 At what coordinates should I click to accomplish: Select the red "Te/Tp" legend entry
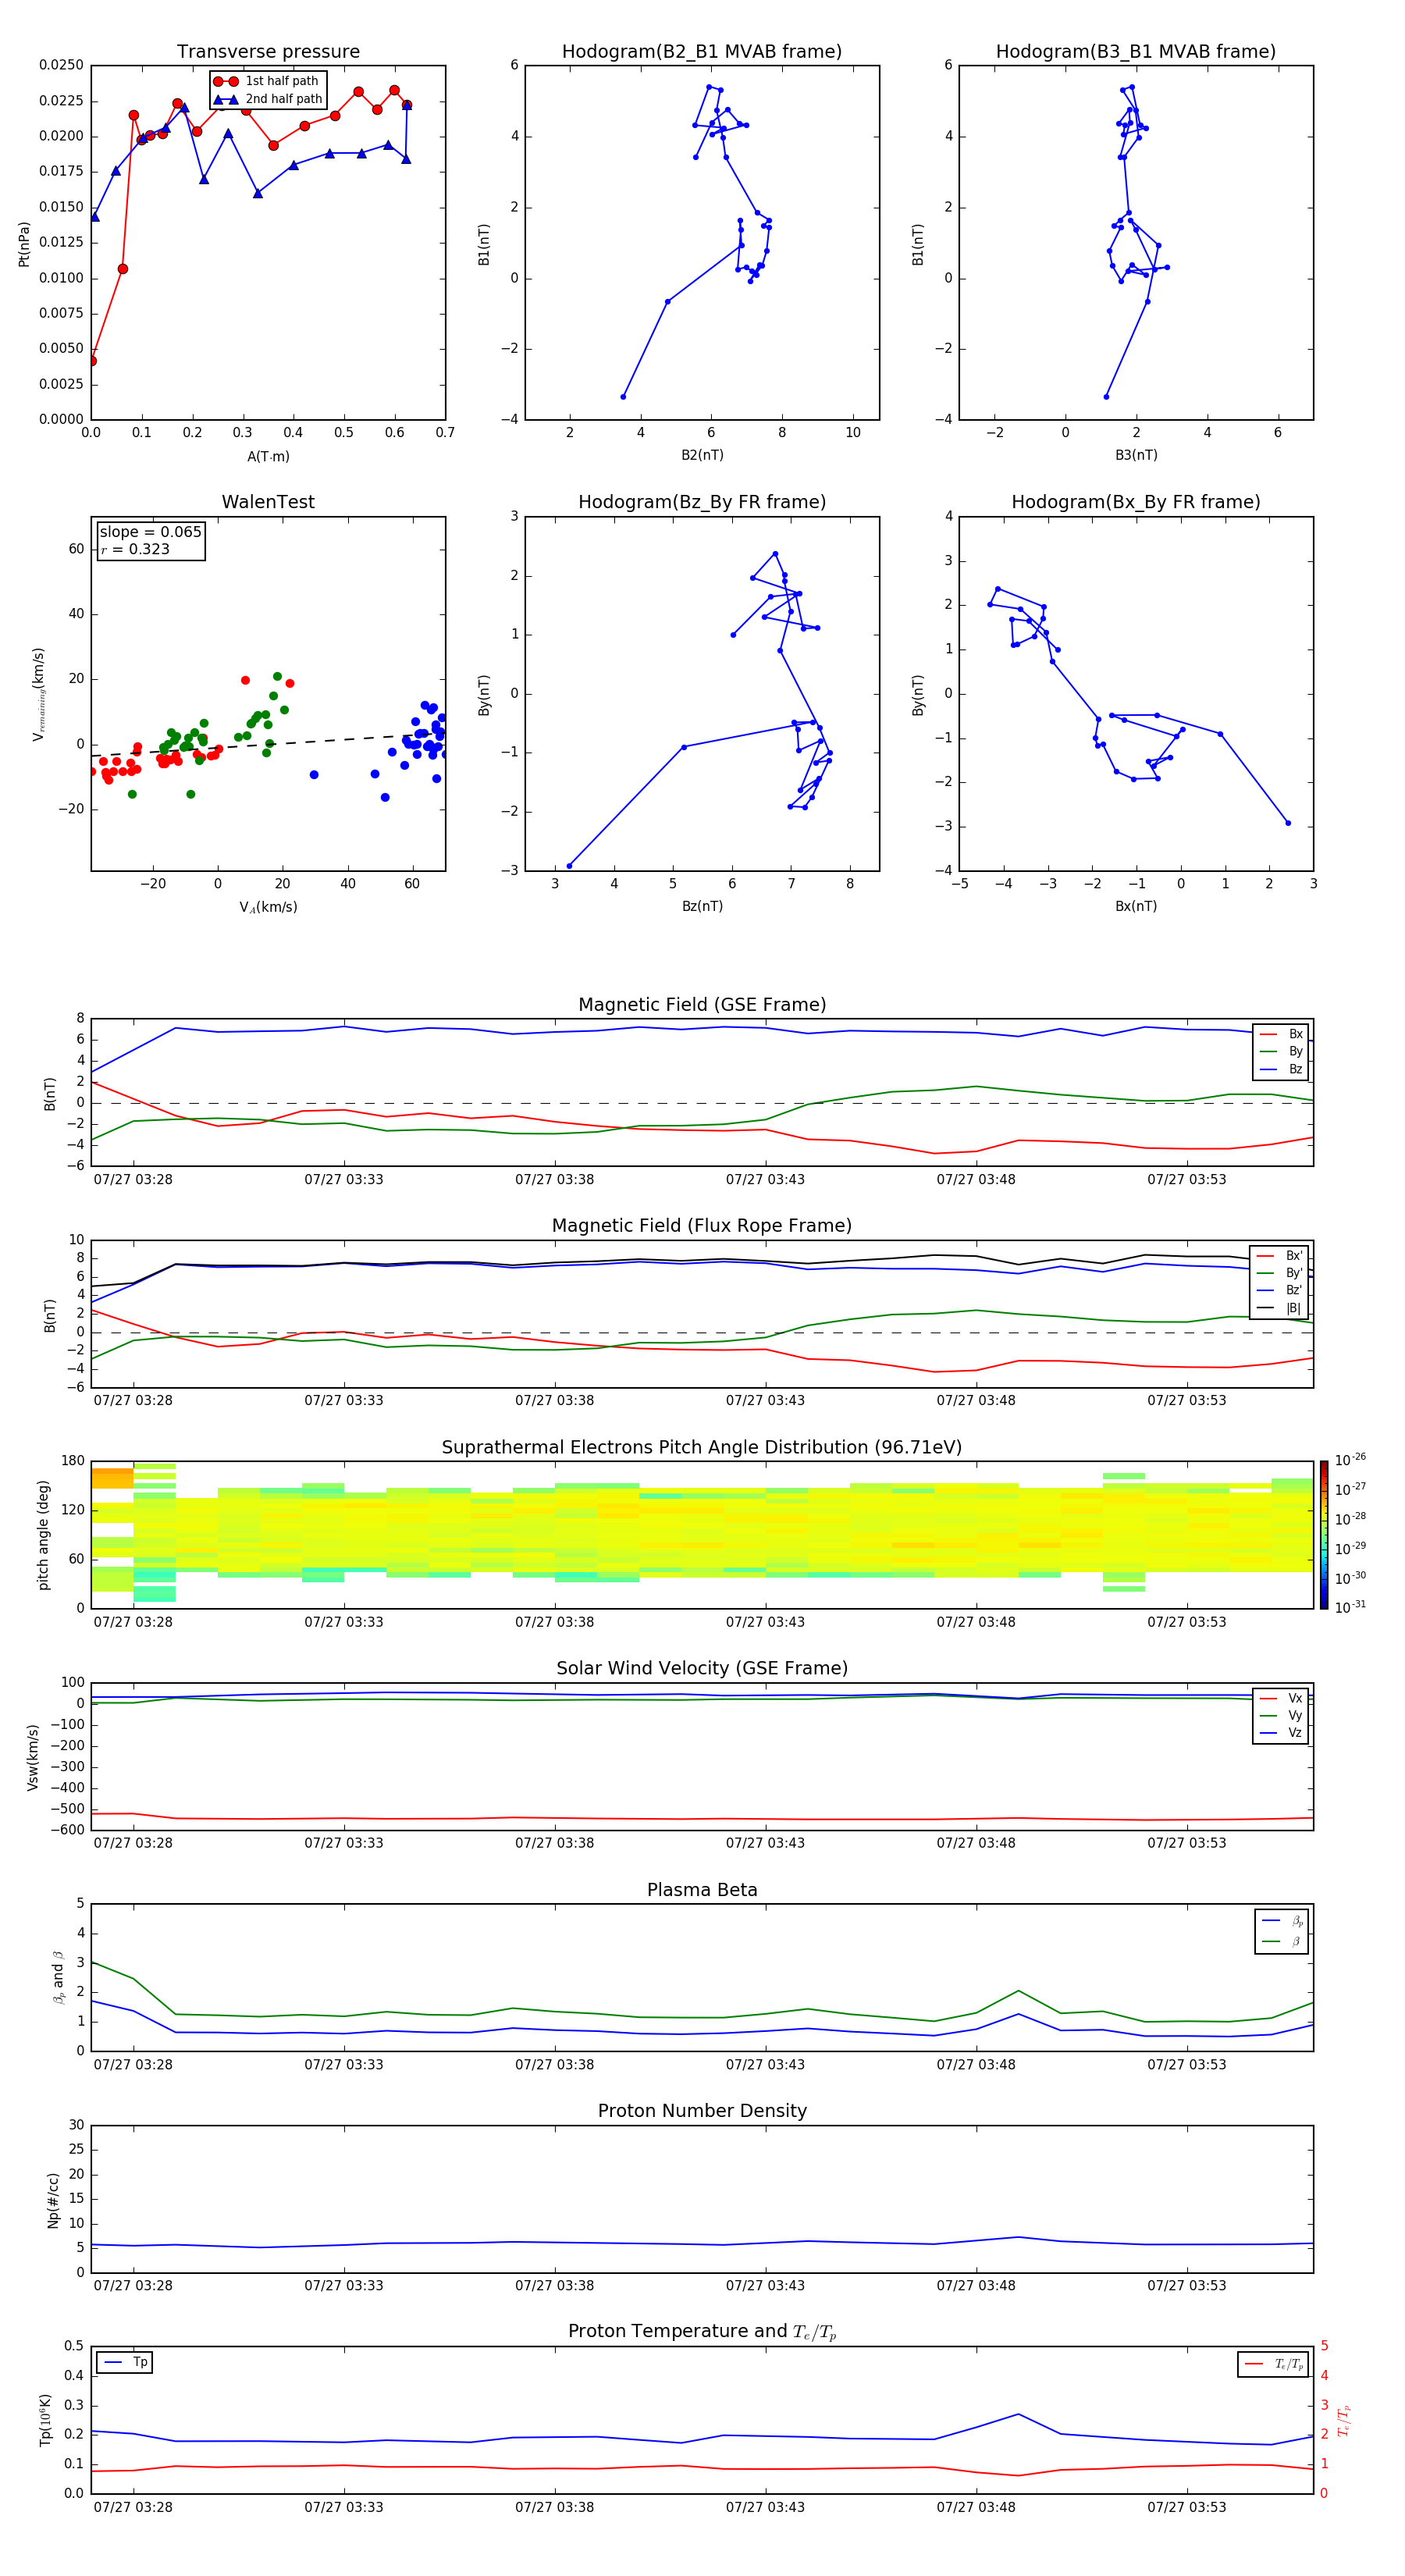[1275, 2364]
